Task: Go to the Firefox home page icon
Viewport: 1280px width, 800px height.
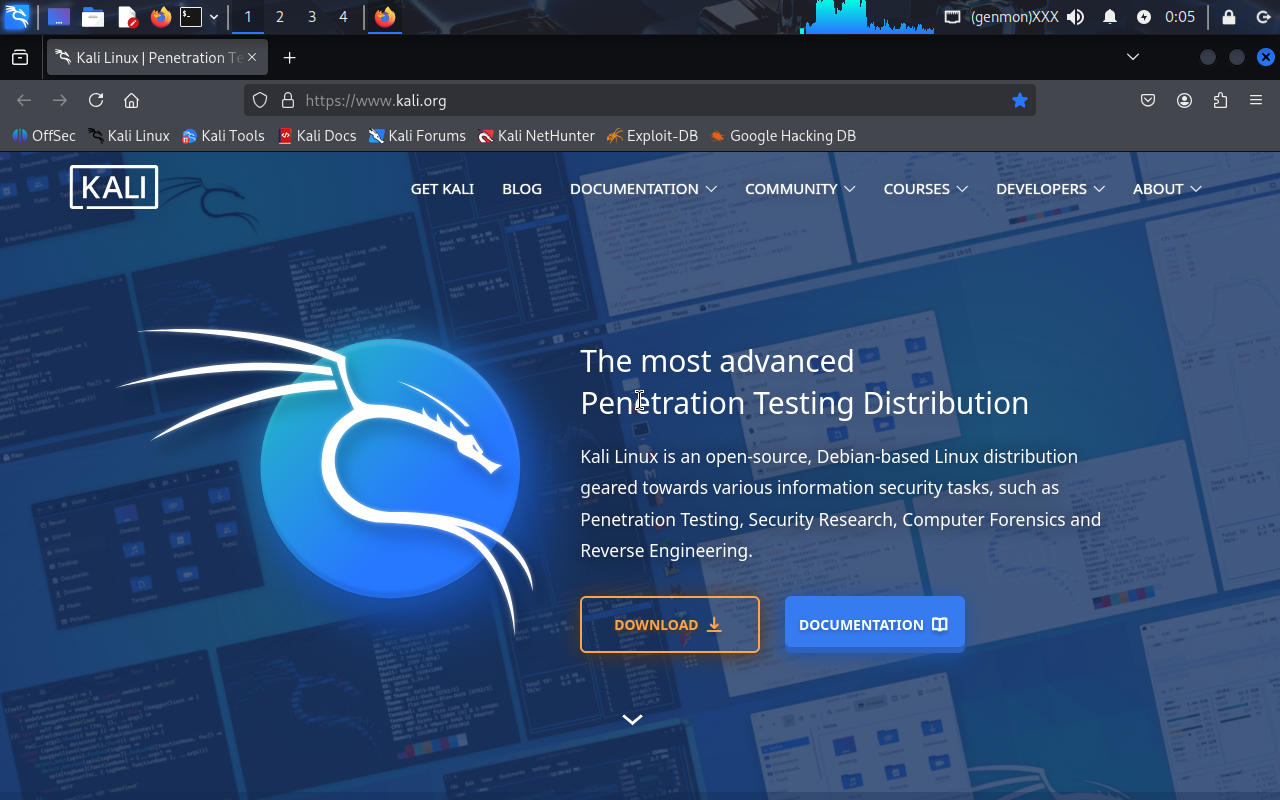Action: [x=131, y=100]
